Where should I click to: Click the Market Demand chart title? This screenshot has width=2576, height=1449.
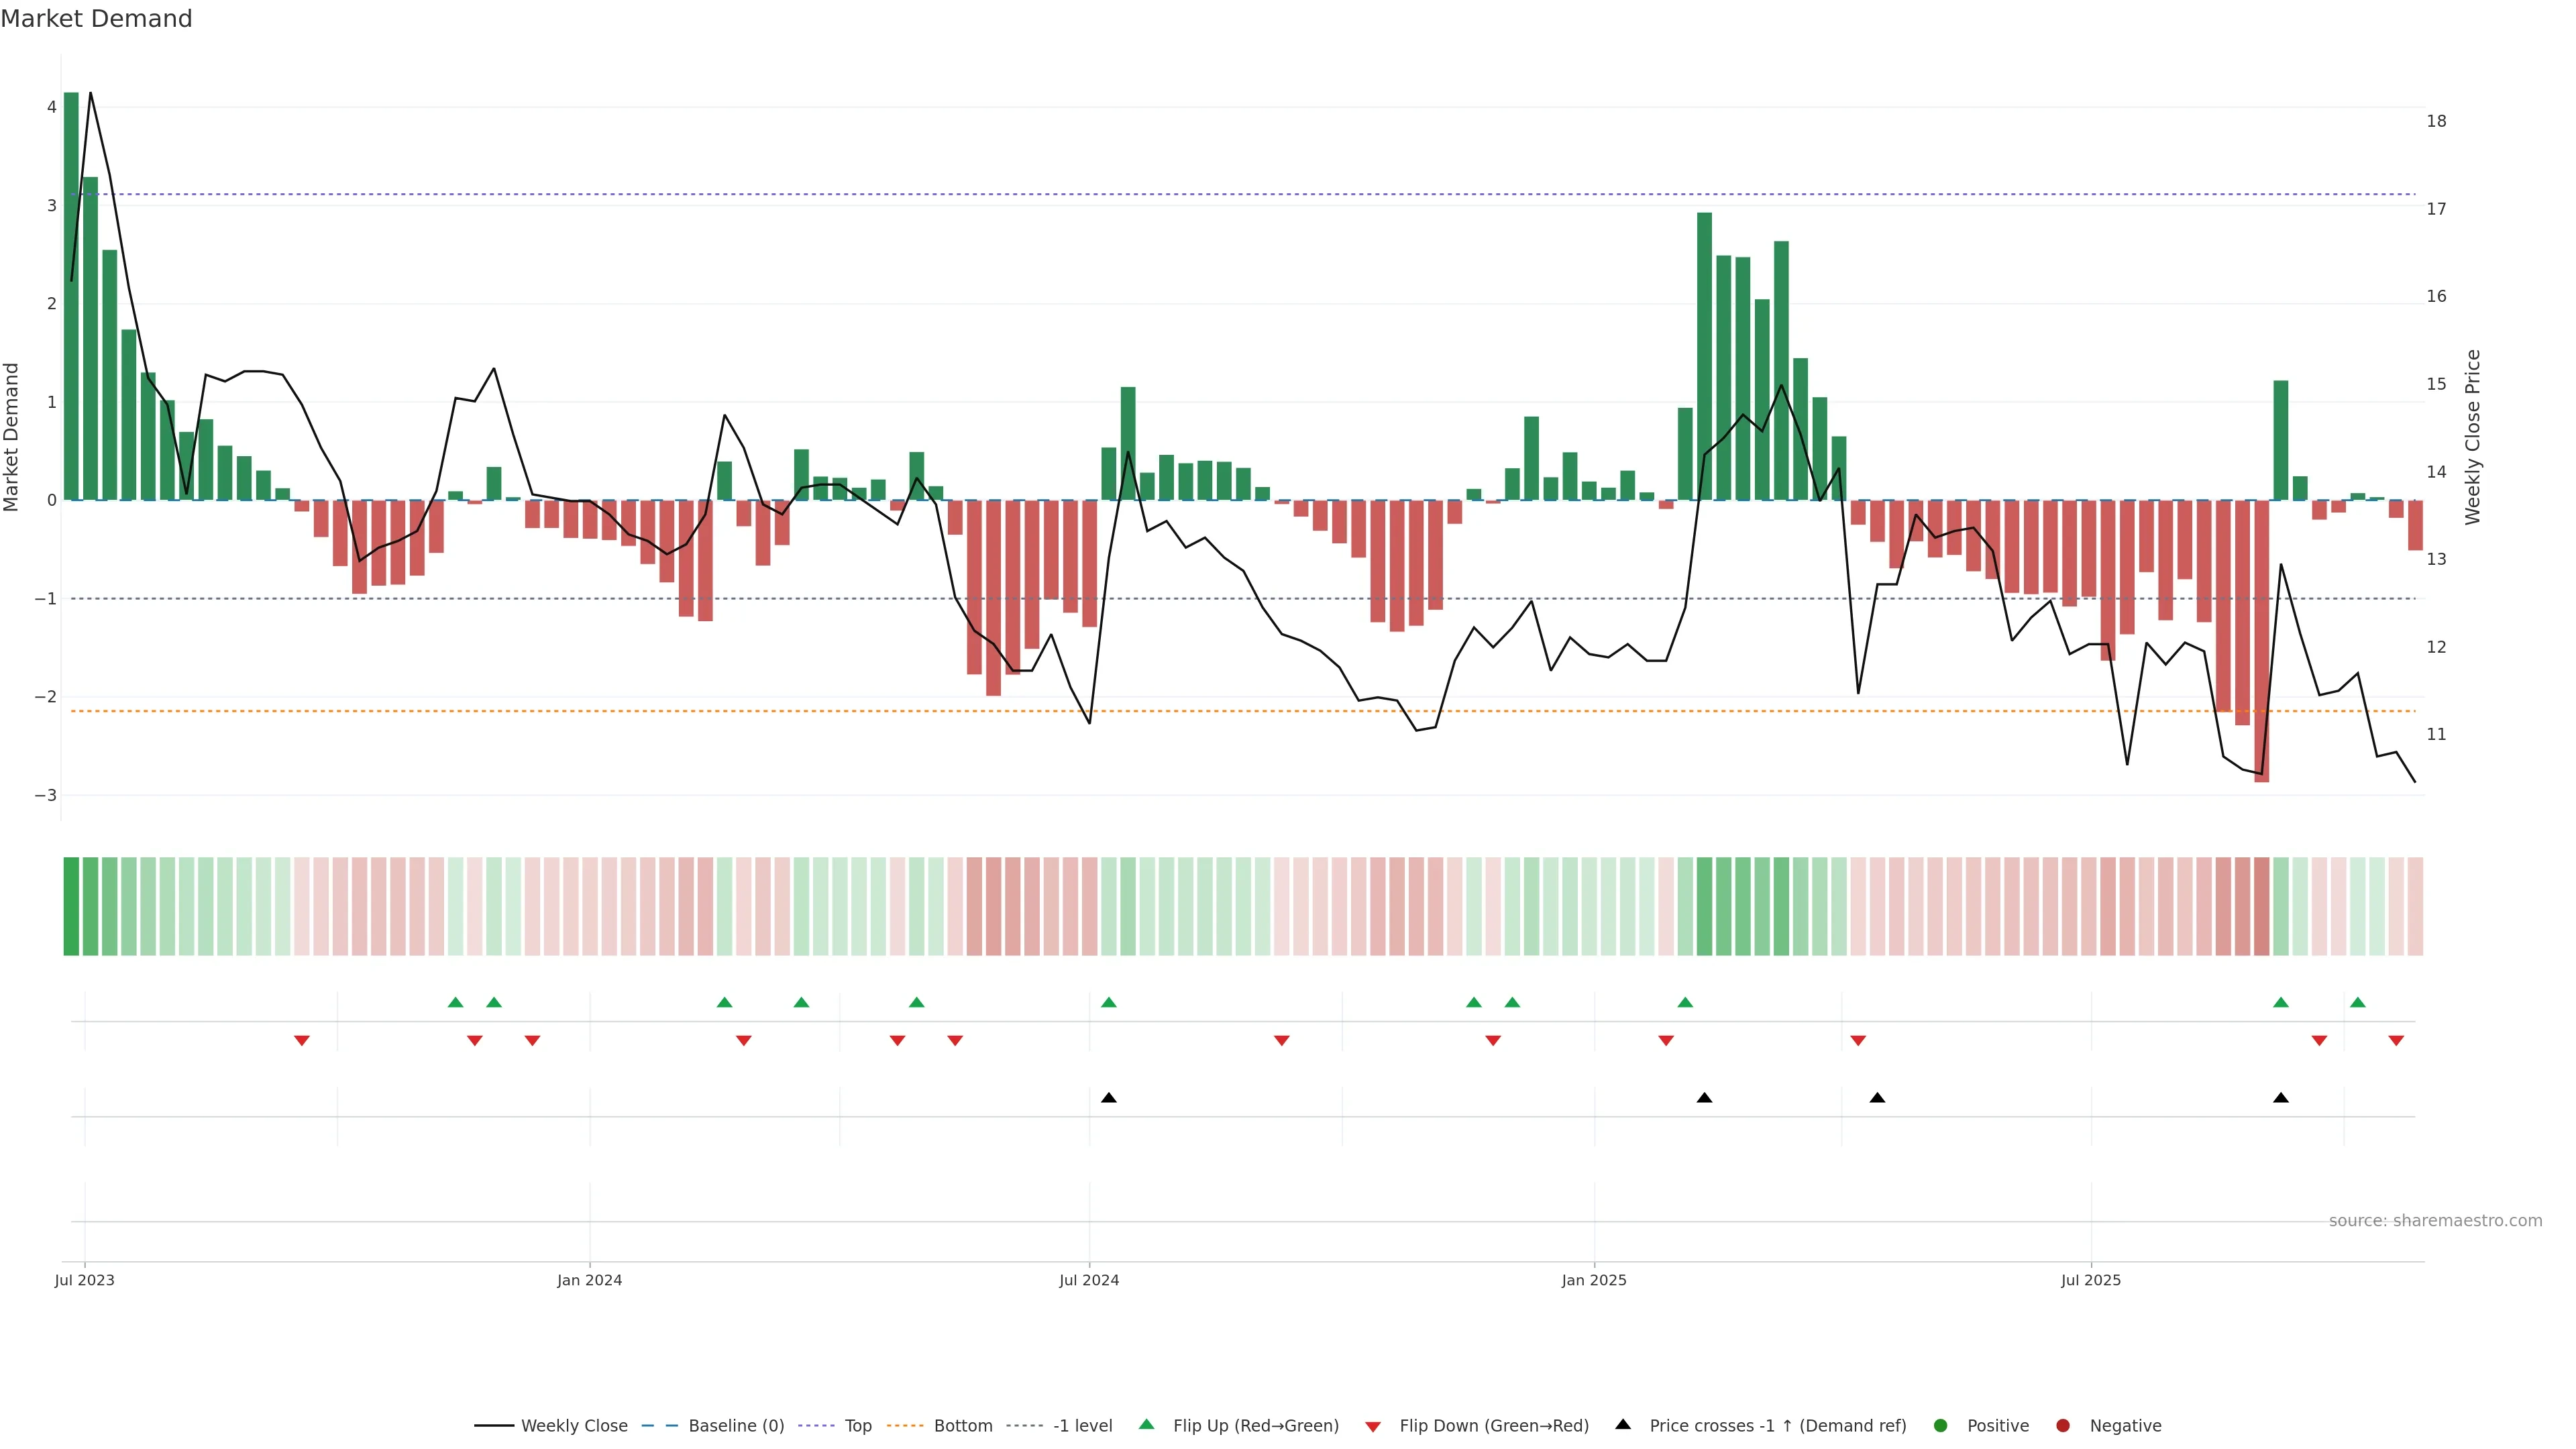[96, 19]
